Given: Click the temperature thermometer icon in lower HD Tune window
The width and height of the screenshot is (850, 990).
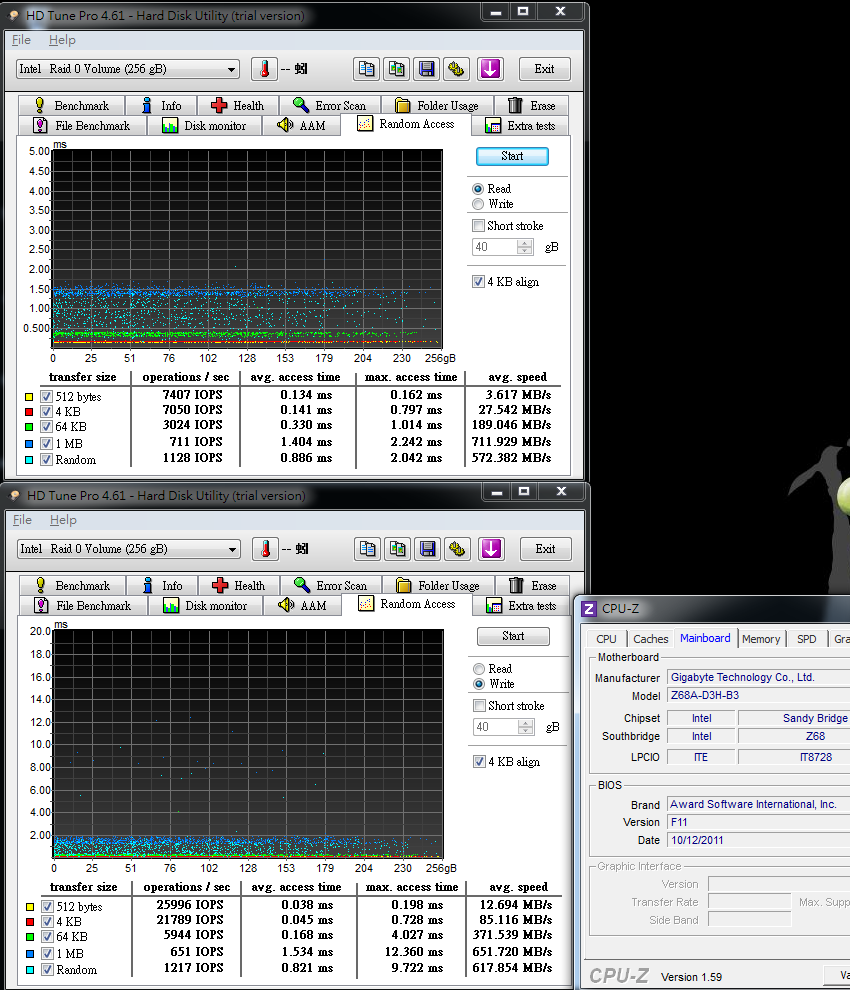Looking at the screenshot, I should pyautogui.click(x=266, y=549).
